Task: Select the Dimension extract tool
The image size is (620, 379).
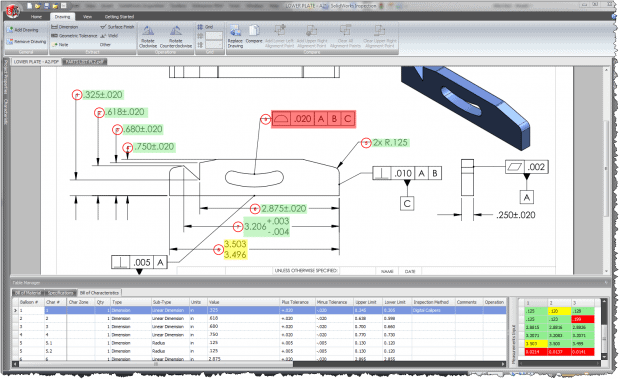Action: point(65,27)
